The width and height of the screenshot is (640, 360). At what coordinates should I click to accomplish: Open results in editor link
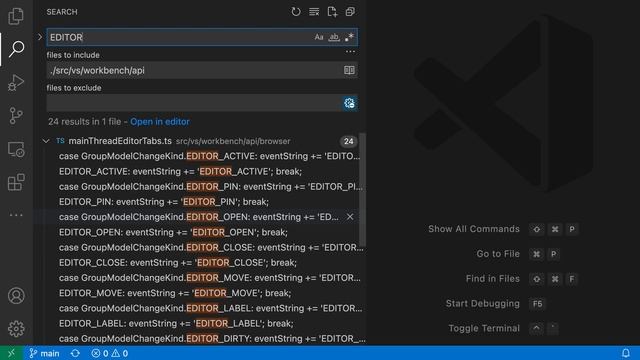160,122
